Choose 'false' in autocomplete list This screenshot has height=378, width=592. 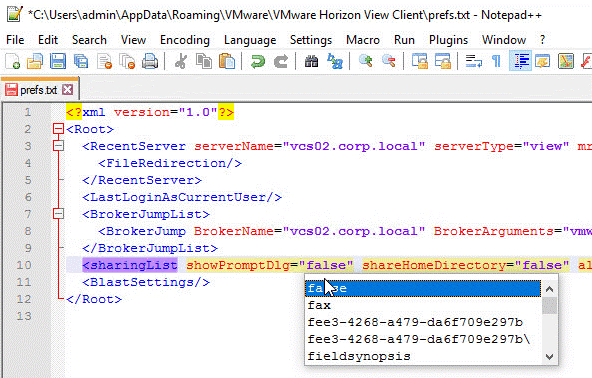tap(423, 288)
